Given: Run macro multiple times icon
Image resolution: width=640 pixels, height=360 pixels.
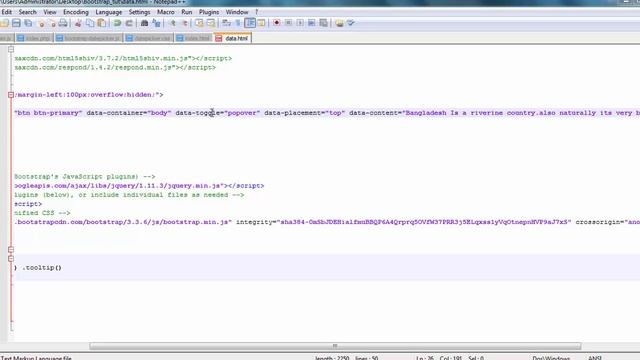Looking at the screenshot, I should click(x=311, y=23).
